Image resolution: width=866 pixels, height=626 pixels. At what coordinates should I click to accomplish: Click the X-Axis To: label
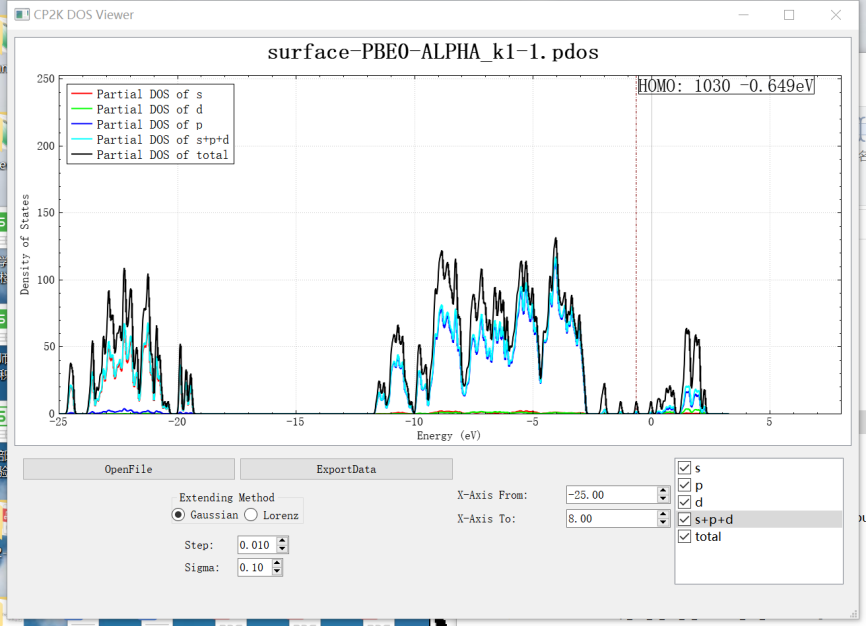coord(486,519)
